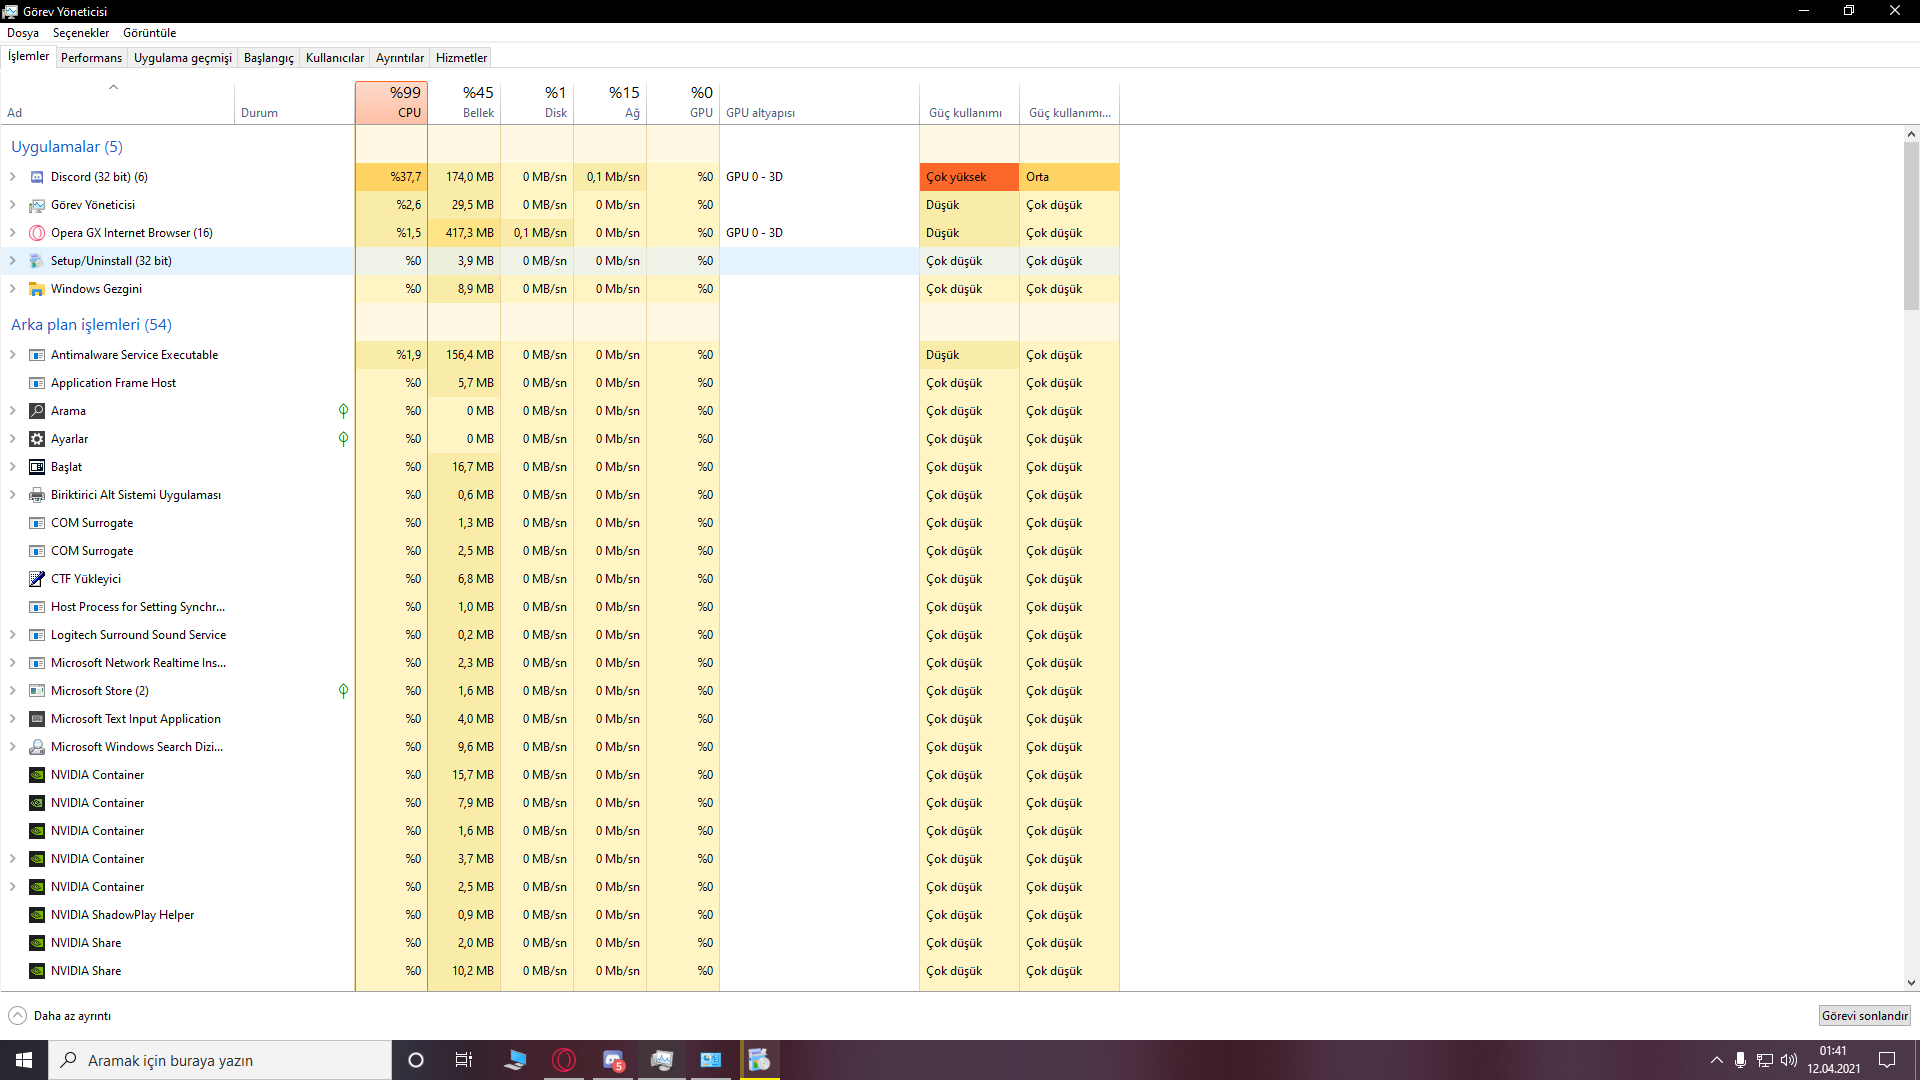The height and width of the screenshot is (1080, 1920).
Task: Open the Task View taskbar button
Action: (x=464, y=1060)
